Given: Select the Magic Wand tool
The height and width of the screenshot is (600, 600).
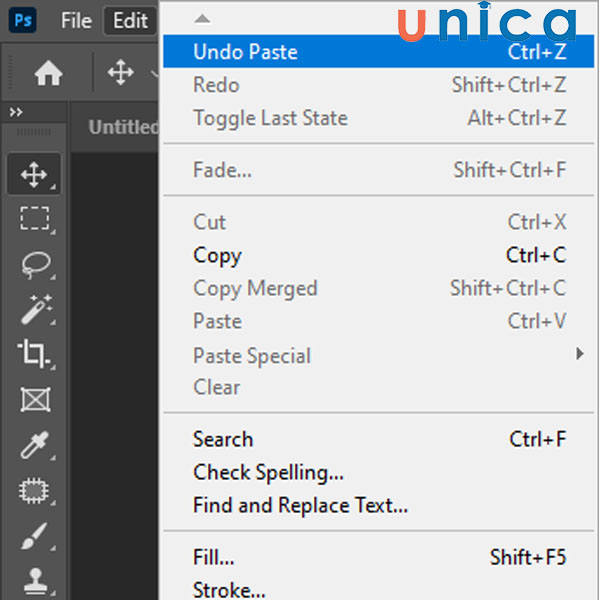Looking at the screenshot, I should [x=35, y=309].
